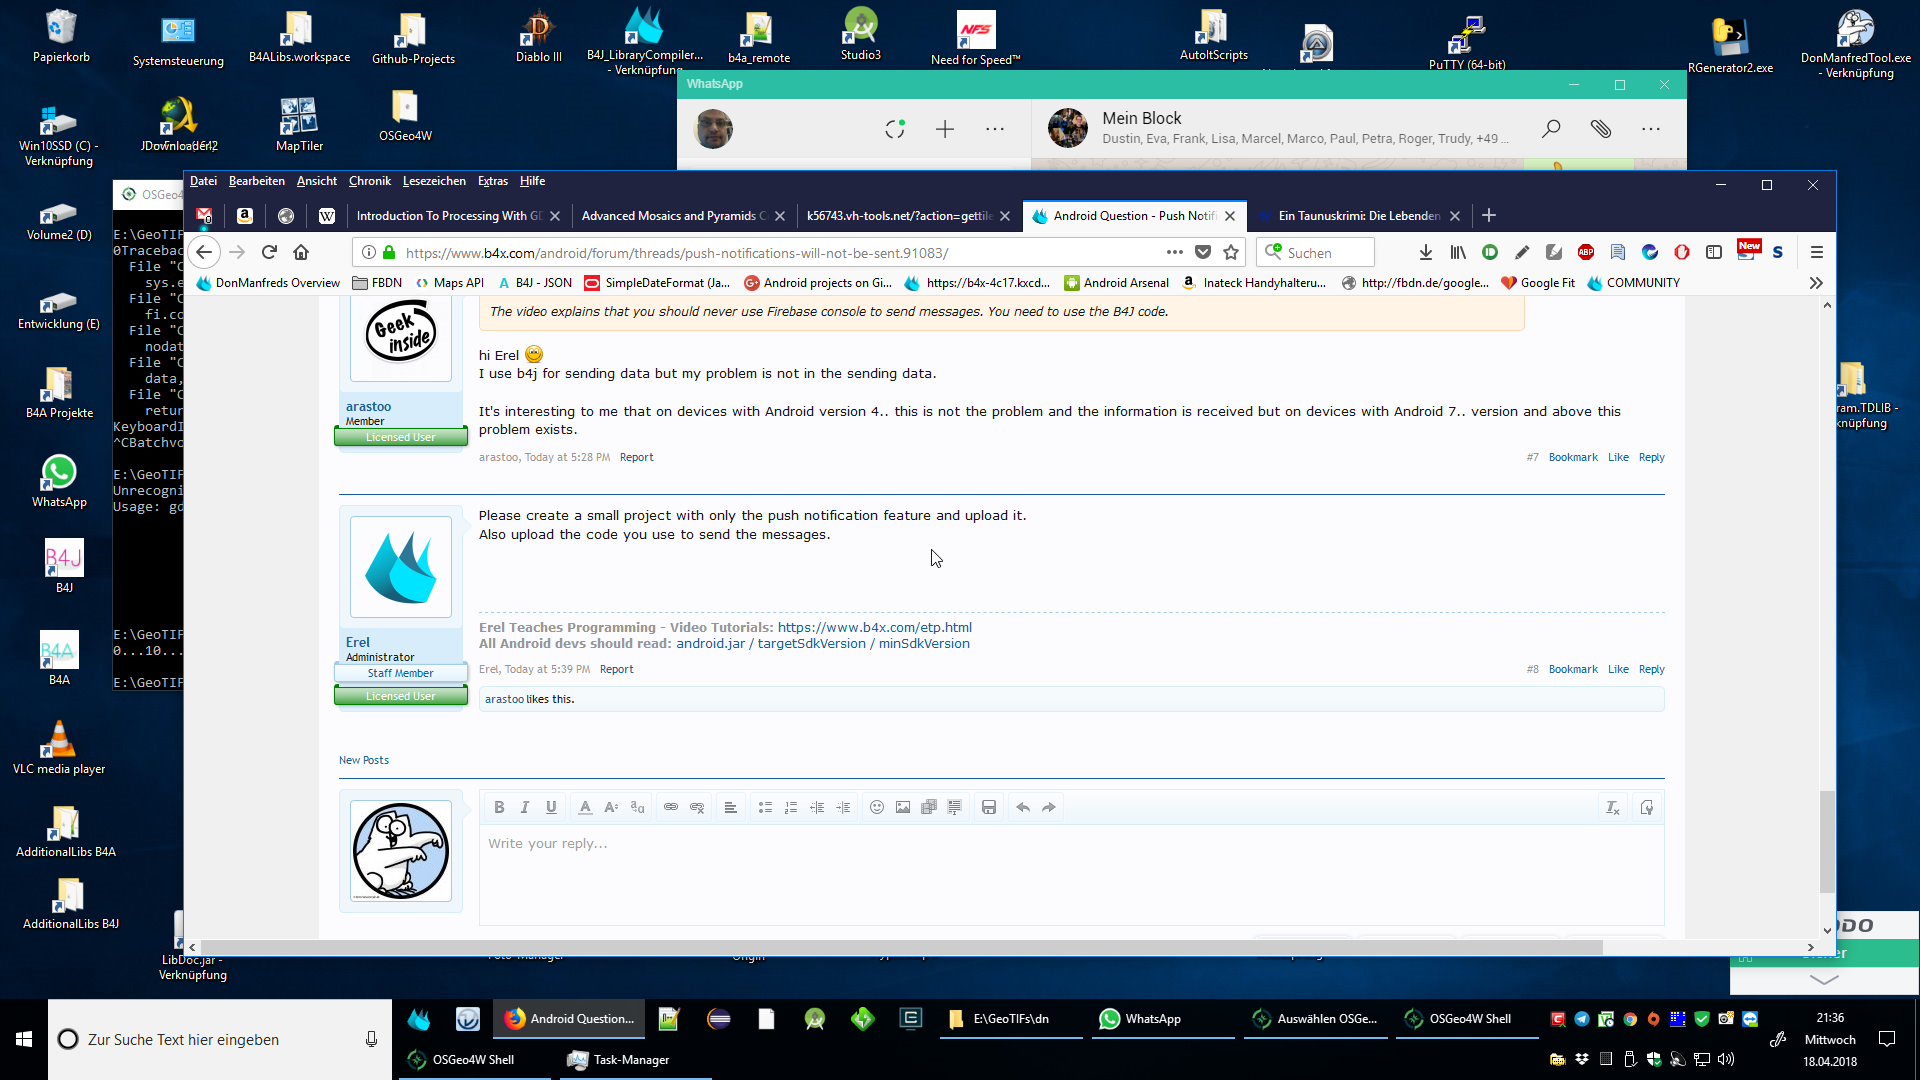This screenshot has height=1080, width=1920.
Task: Toggle underline formatting in reply editor
Action: coord(551,807)
